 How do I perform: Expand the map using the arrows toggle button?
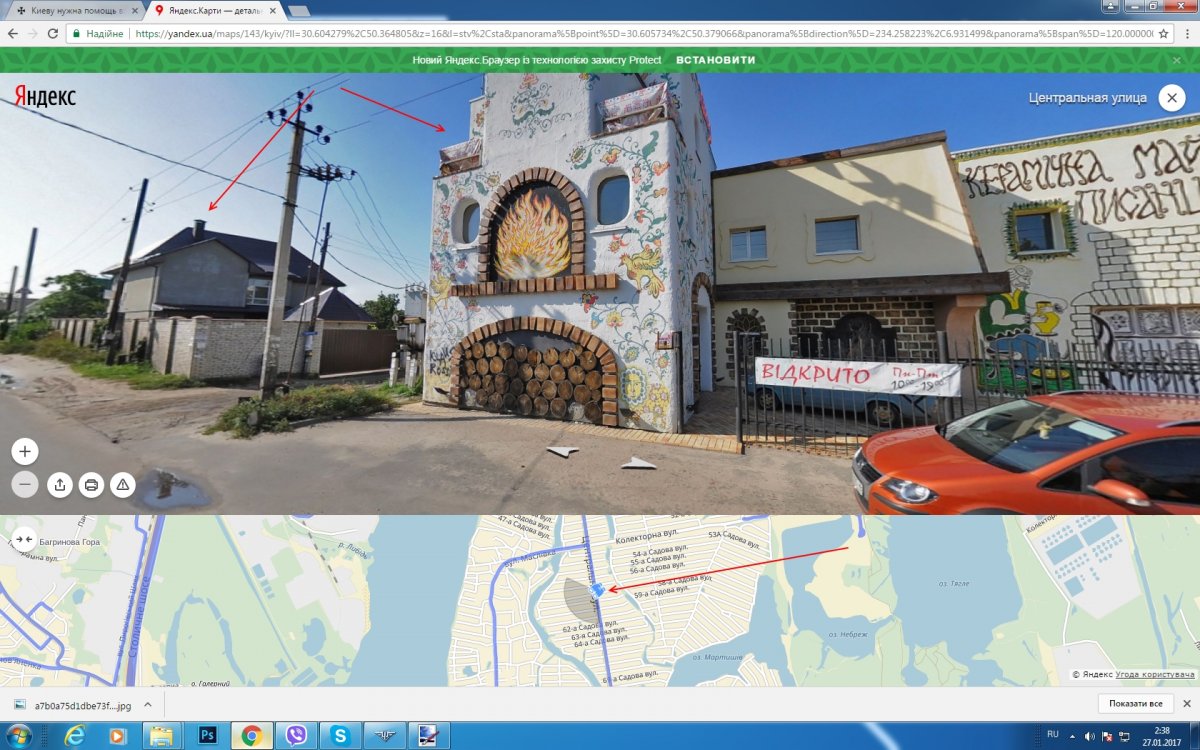tap(24, 539)
